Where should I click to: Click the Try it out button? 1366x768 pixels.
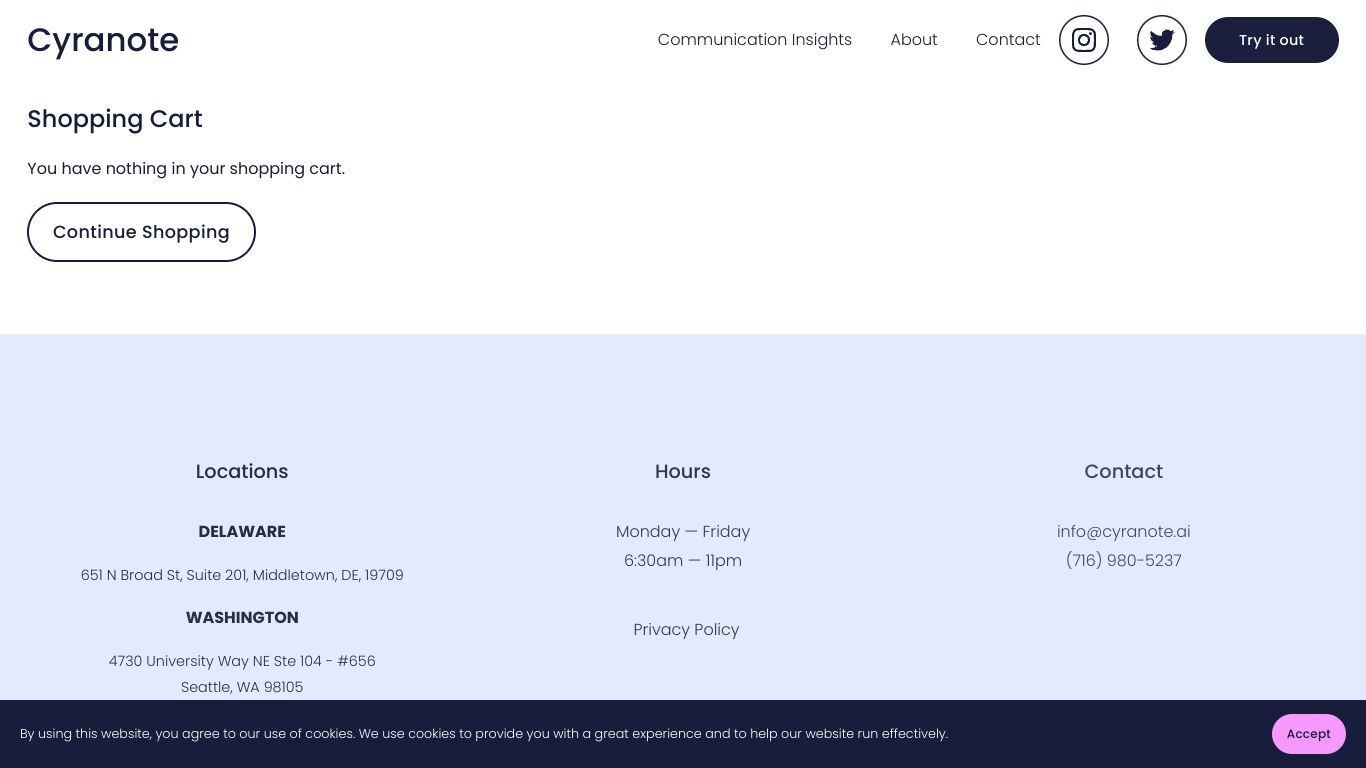[1272, 40]
